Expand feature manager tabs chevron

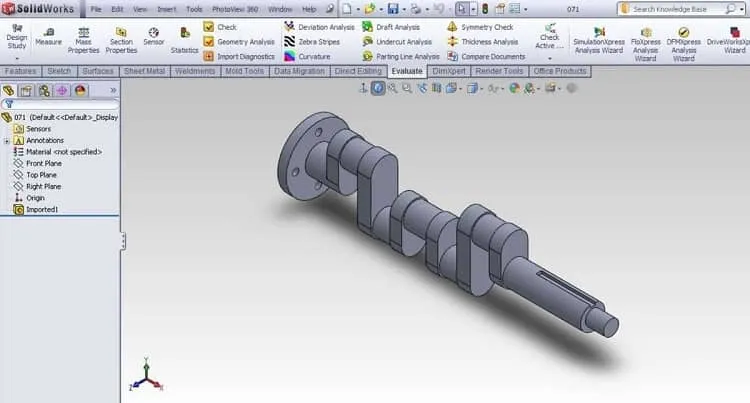[x=113, y=90]
